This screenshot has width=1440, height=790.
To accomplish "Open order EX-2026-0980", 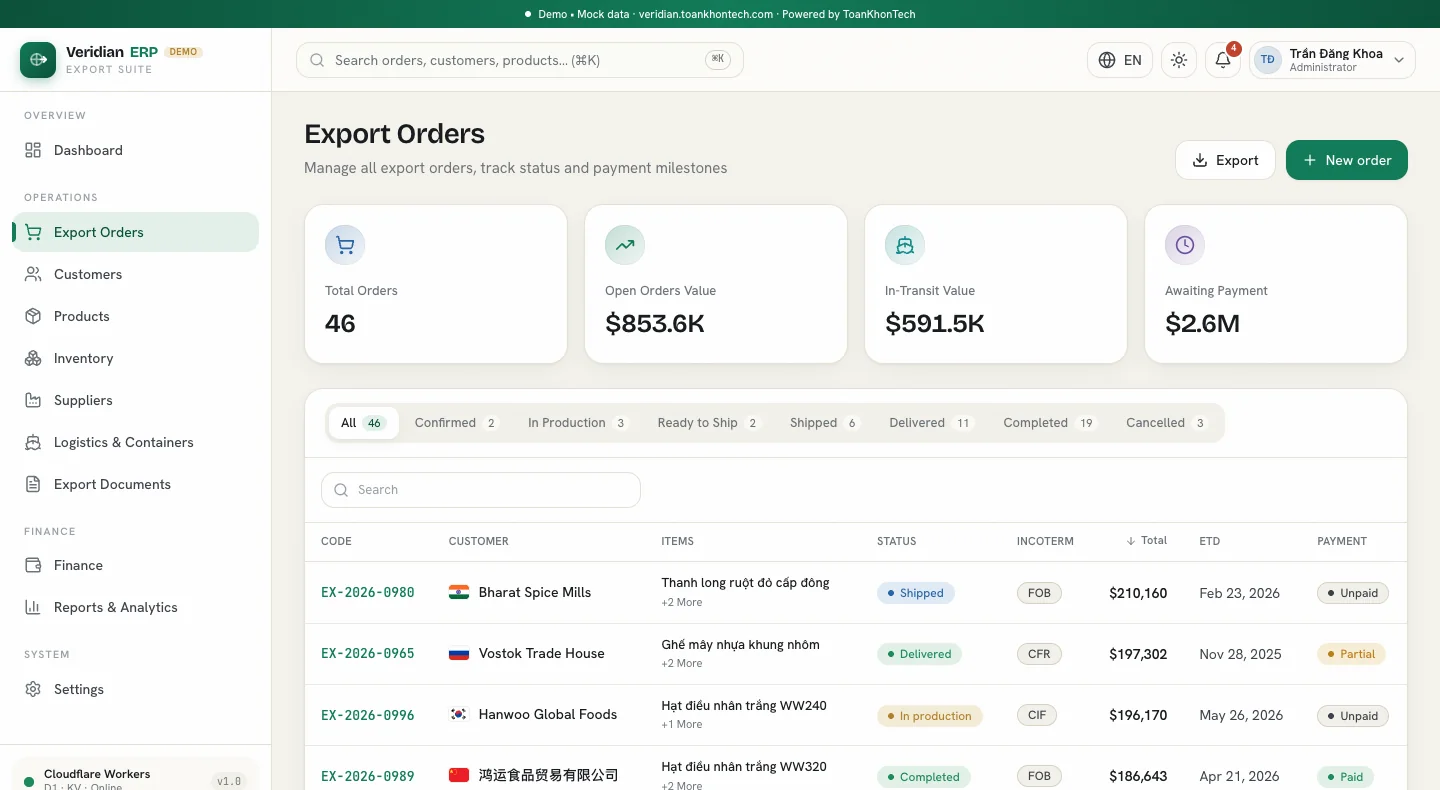I will (x=367, y=593).
